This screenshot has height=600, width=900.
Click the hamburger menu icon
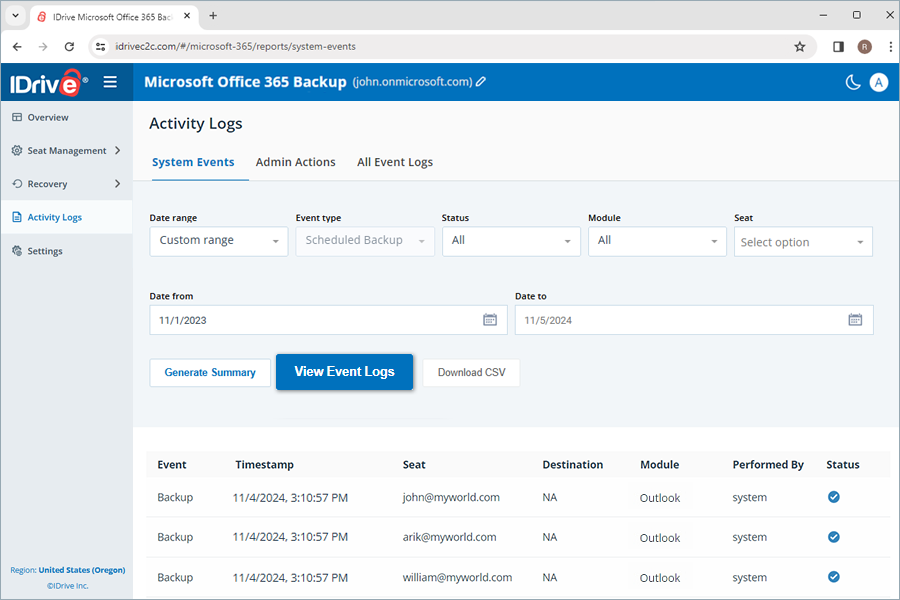(110, 82)
